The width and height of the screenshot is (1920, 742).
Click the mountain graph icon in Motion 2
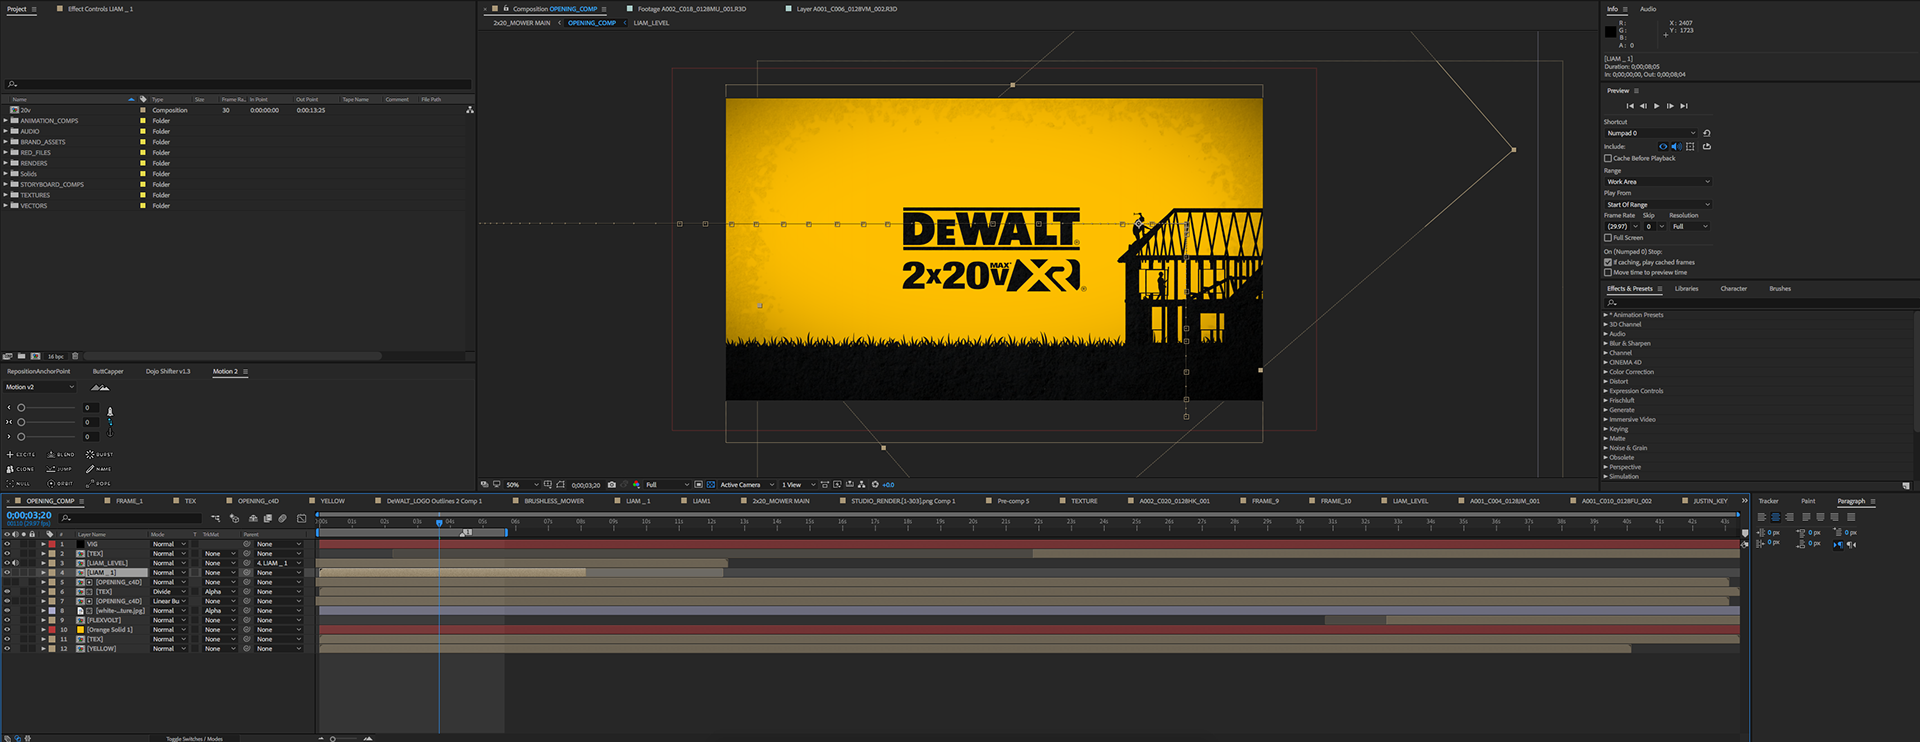pos(100,387)
